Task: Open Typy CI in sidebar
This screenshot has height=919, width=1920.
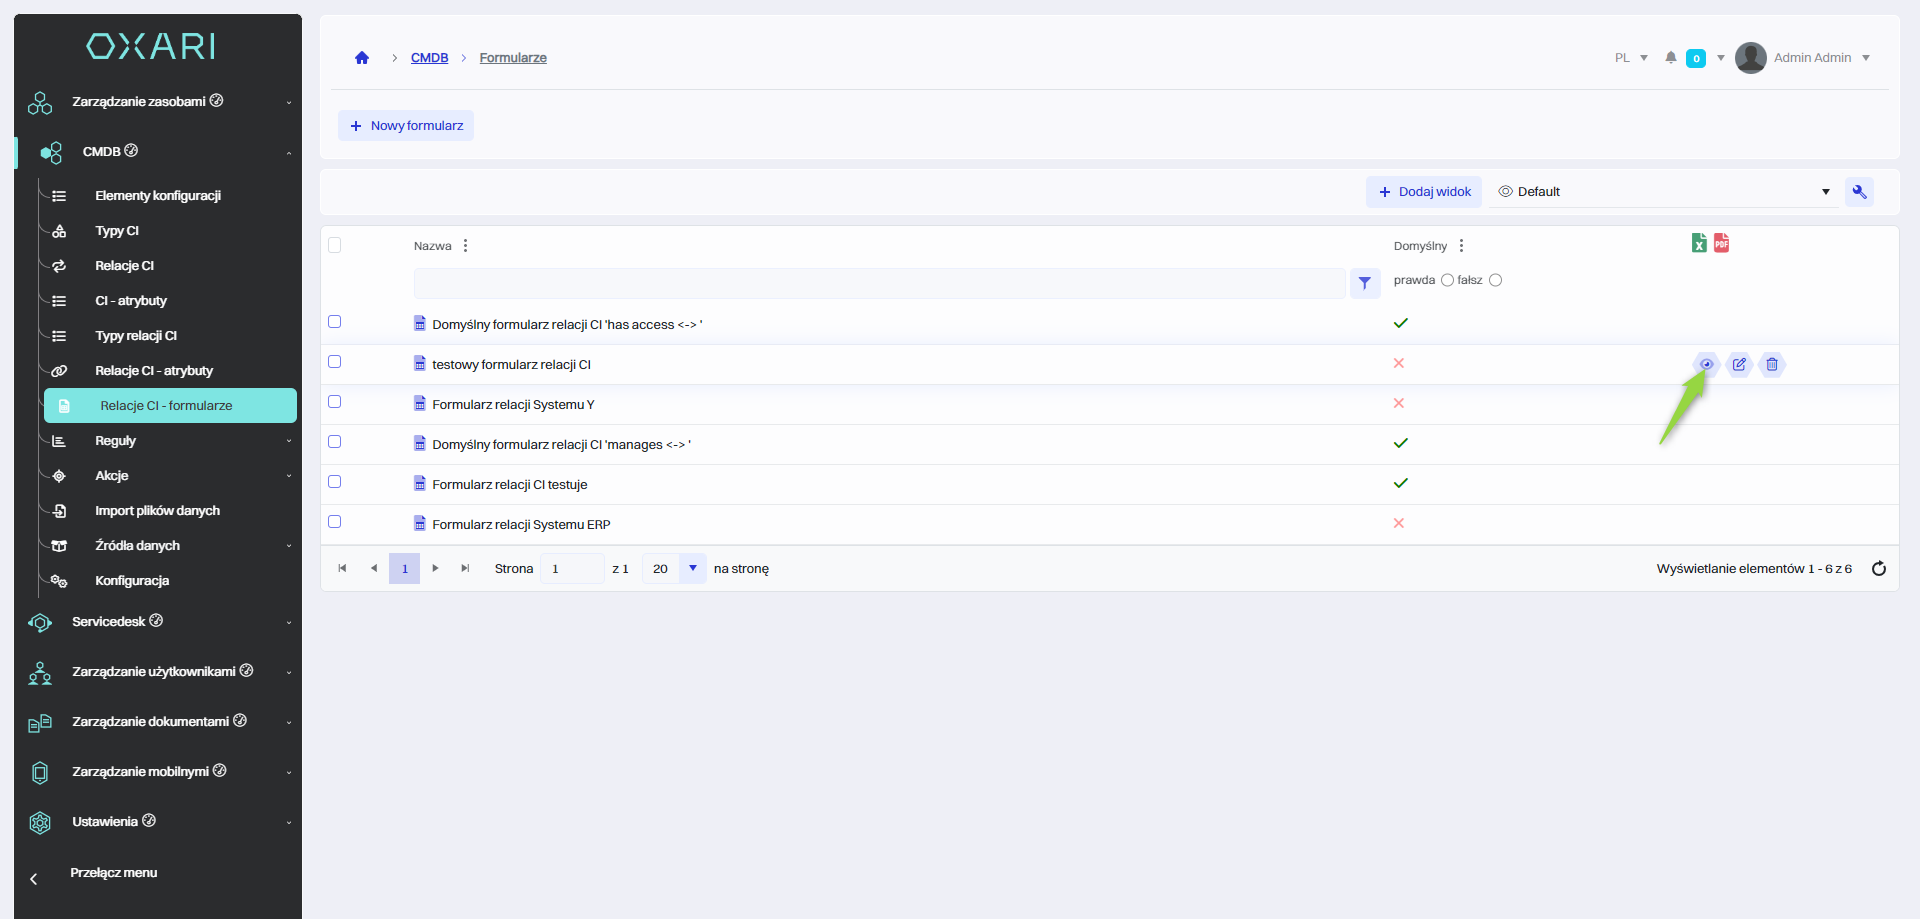Action: tap(117, 231)
